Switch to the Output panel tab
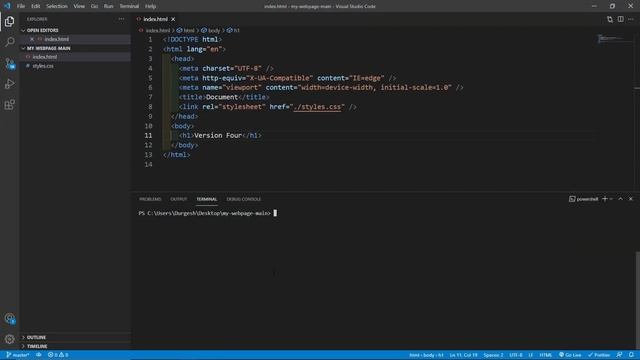640x360 pixels. click(x=178, y=199)
